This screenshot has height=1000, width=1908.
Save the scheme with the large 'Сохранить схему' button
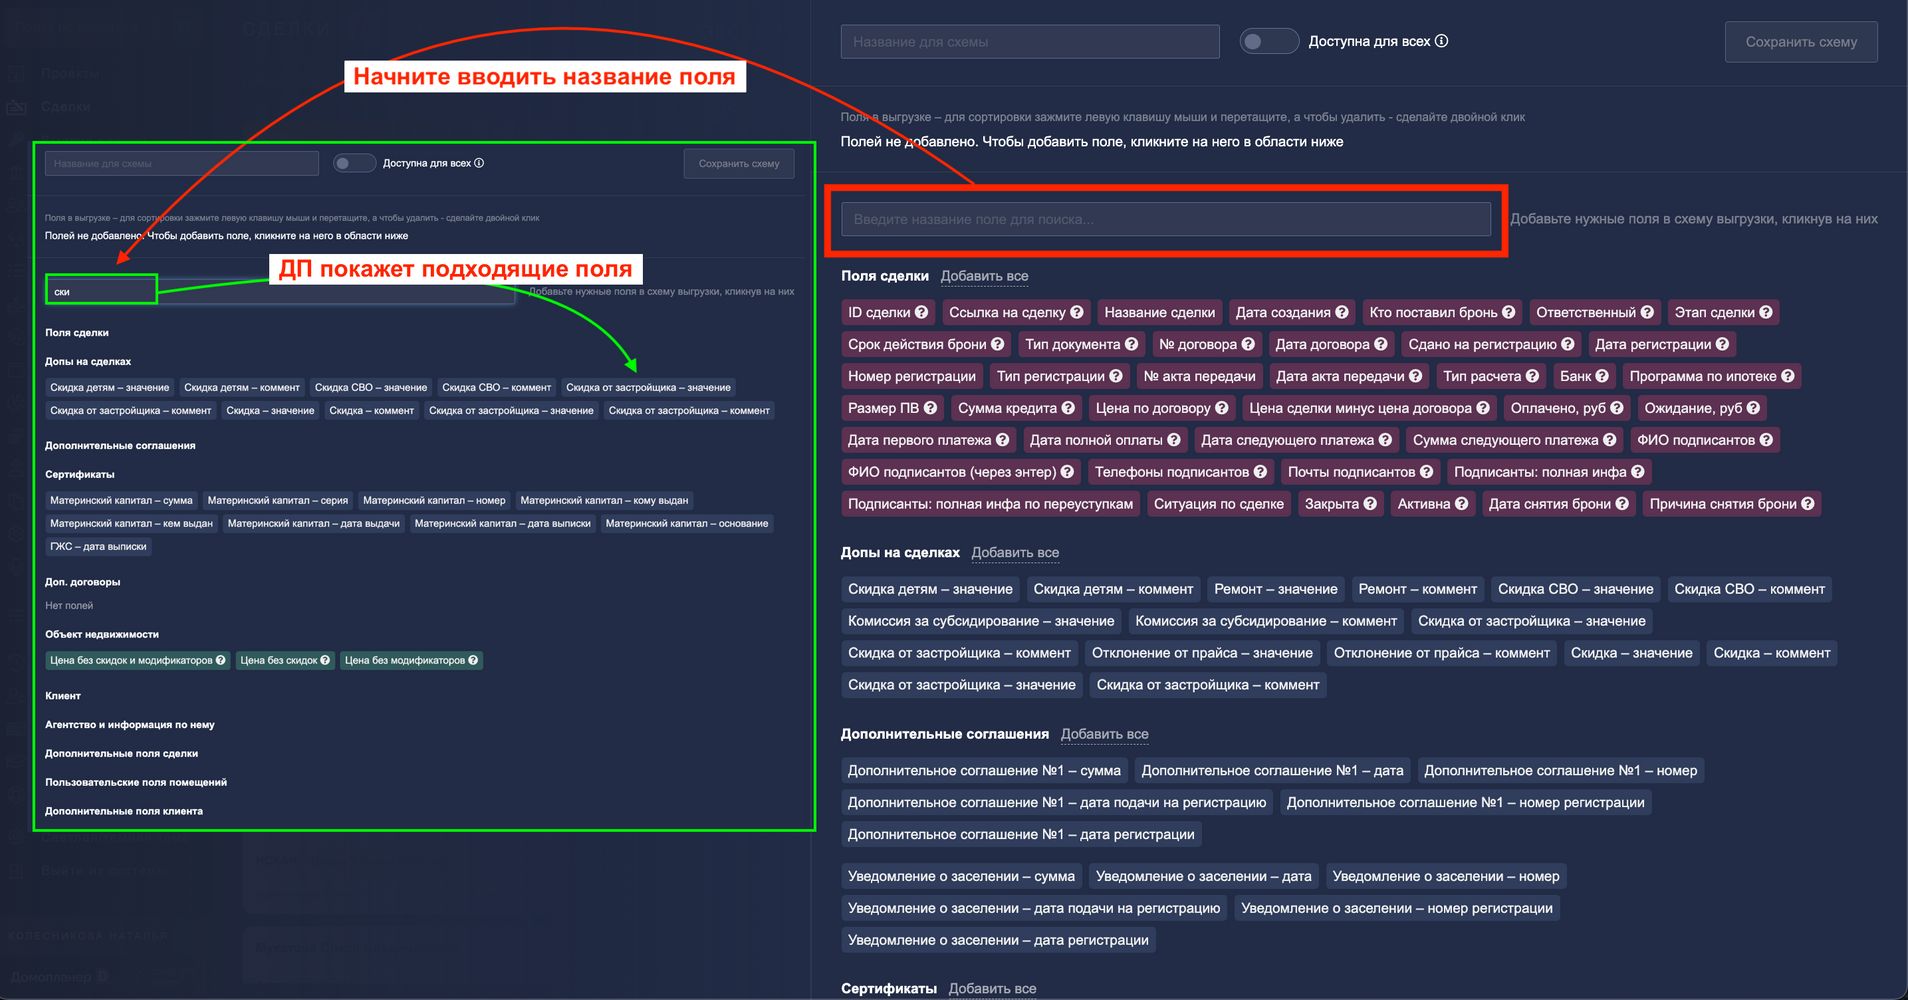click(x=1801, y=42)
